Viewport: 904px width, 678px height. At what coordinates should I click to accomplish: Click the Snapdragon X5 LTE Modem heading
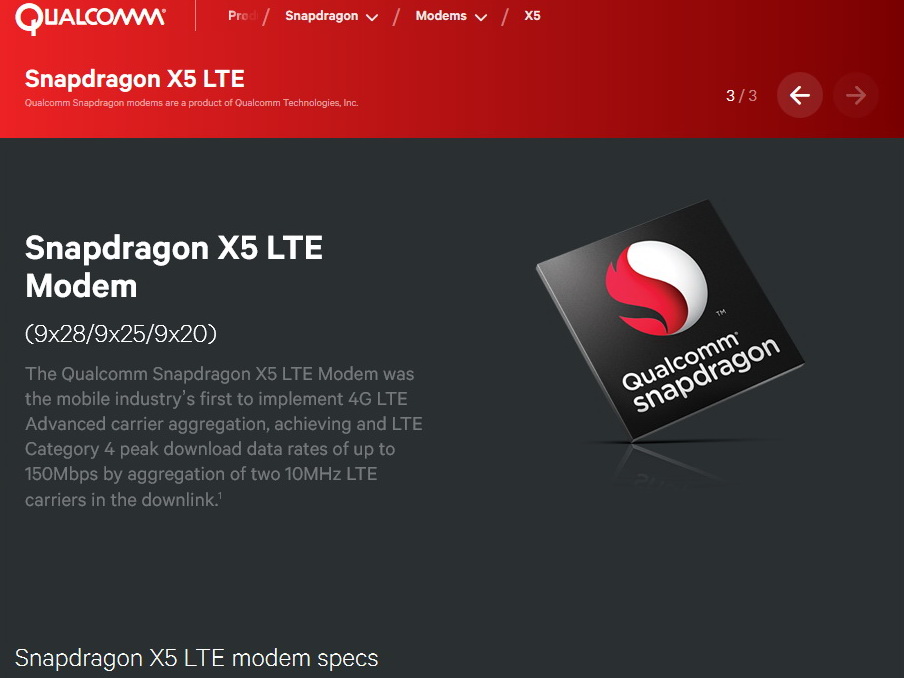pyautogui.click(x=174, y=266)
